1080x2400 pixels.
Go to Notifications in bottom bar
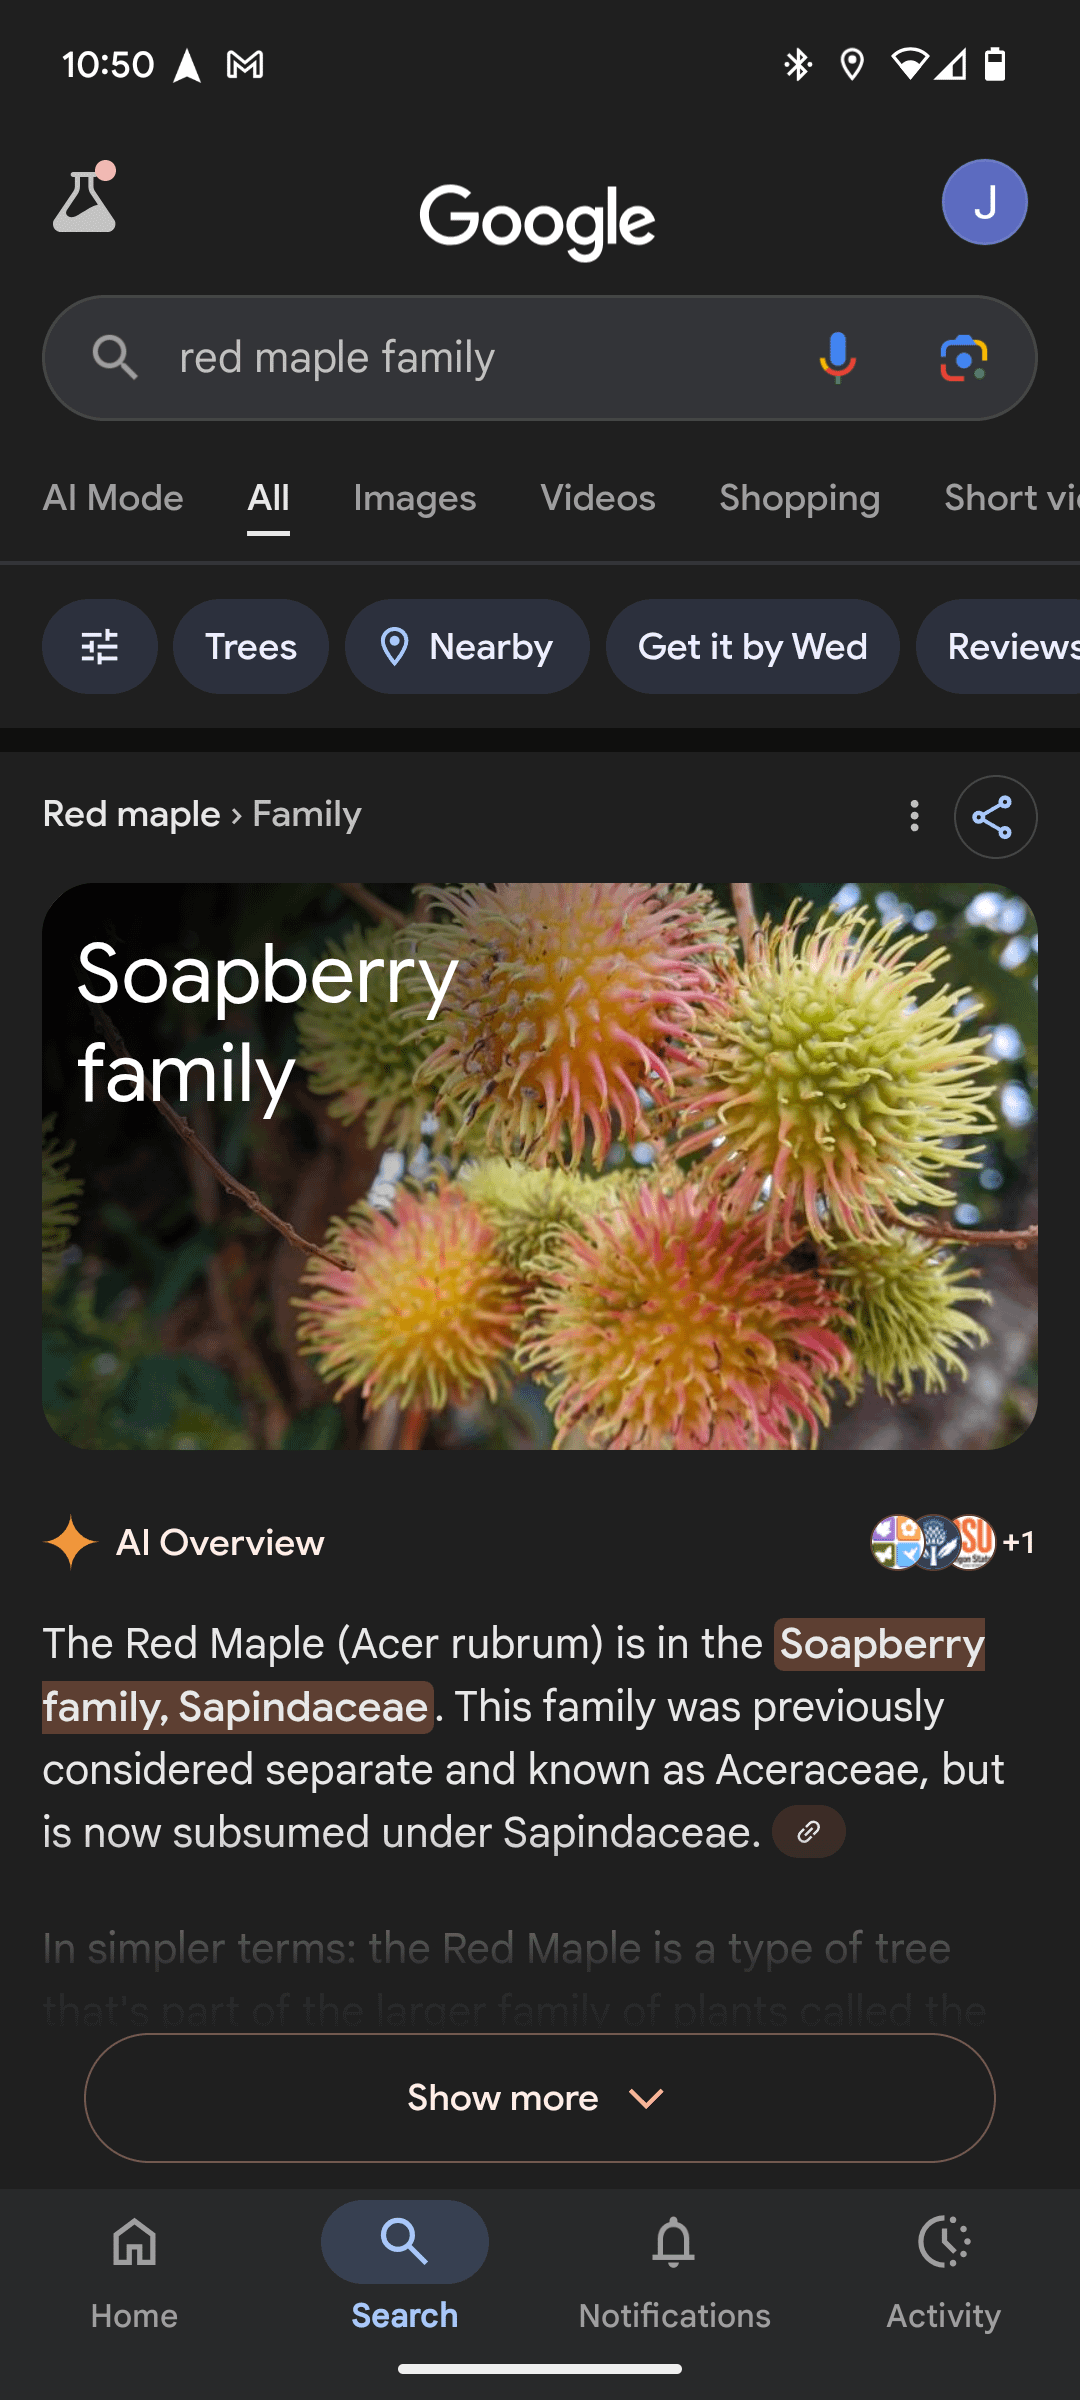coord(674,2270)
